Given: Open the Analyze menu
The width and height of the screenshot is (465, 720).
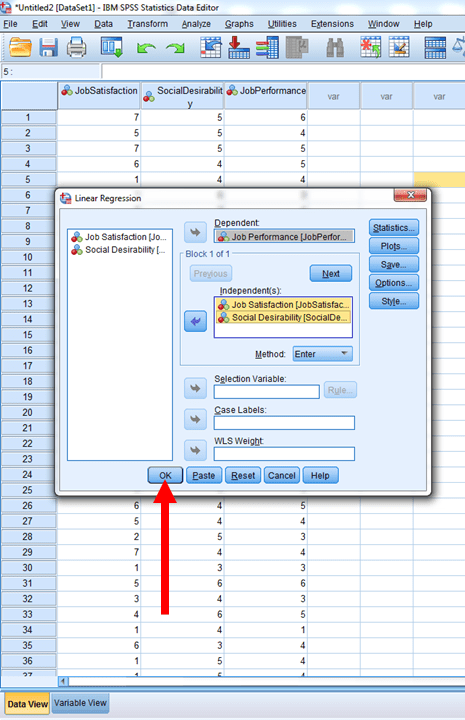Looking at the screenshot, I should coord(196,24).
